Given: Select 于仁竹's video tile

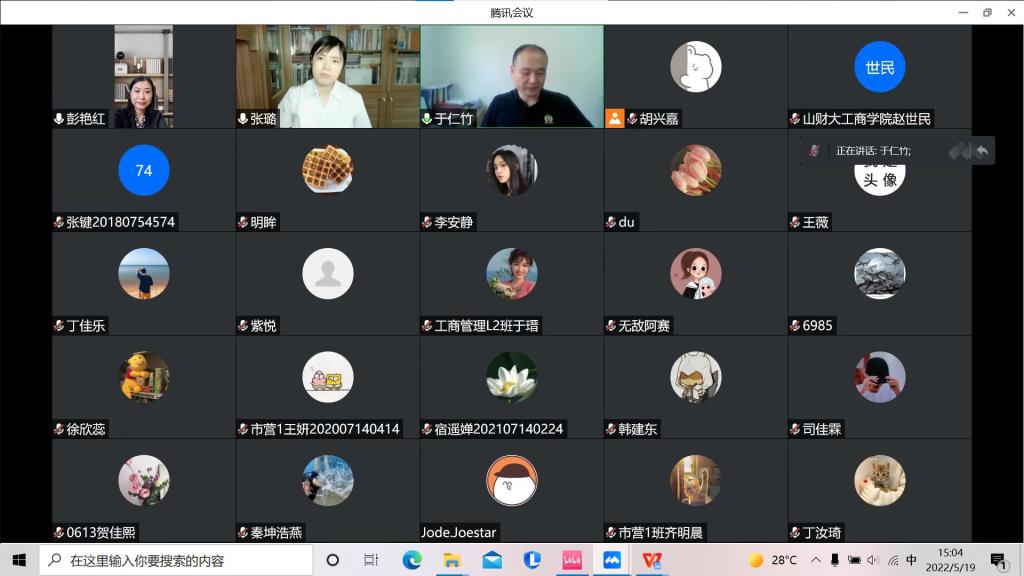Looking at the screenshot, I should click(x=512, y=75).
